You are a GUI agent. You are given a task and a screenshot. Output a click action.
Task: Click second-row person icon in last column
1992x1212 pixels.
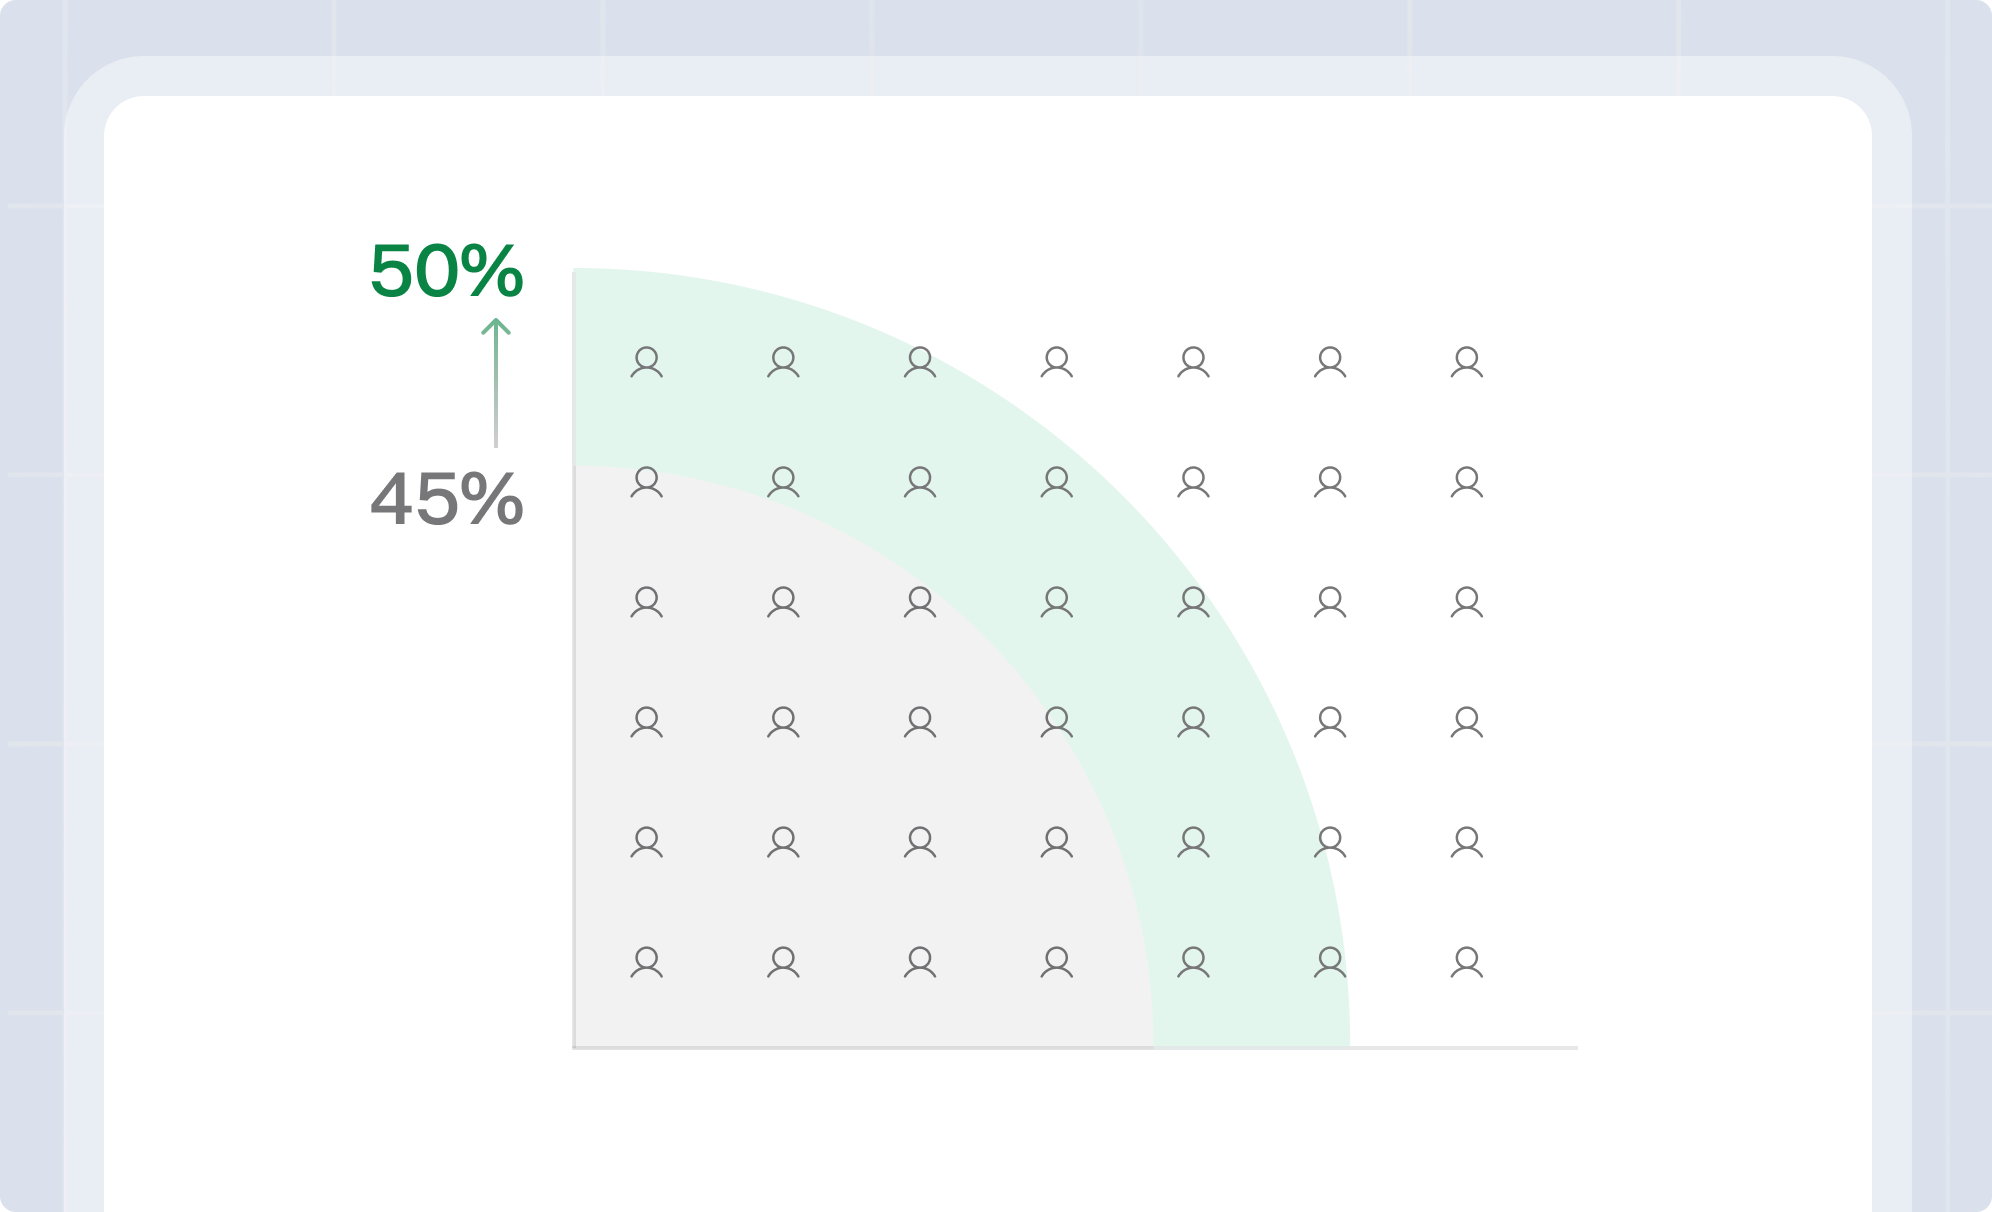(x=1467, y=482)
